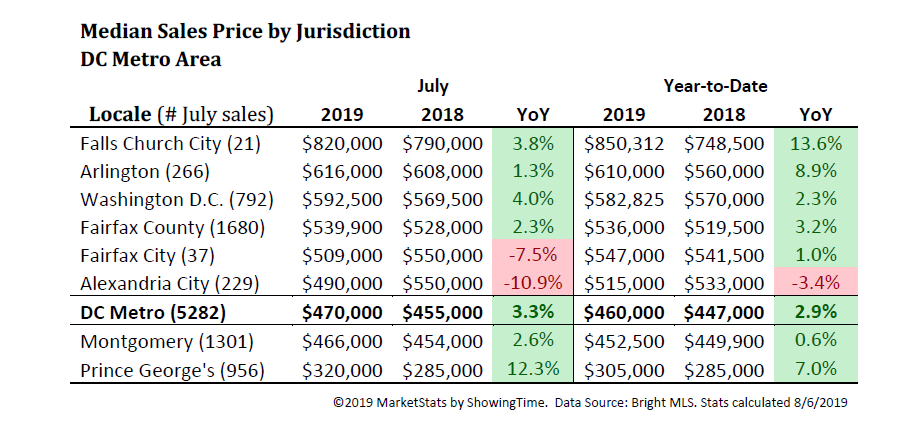The height and width of the screenshot is (426, 908).
Task: Click the Median Sales Price by Jurisdiction title
Action: tap(245, 31)
